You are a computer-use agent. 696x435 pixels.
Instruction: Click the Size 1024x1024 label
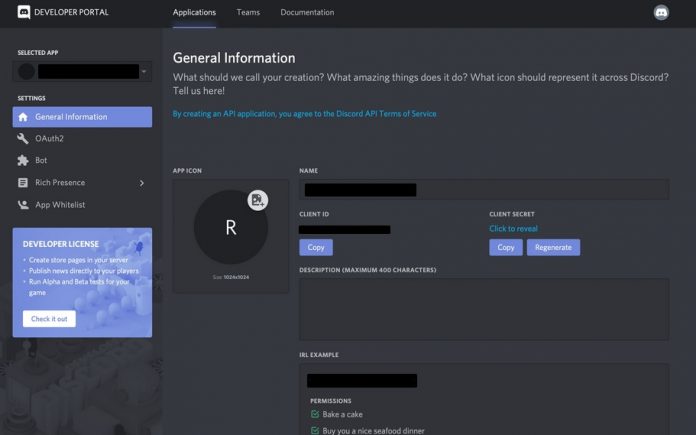(230, 277)
